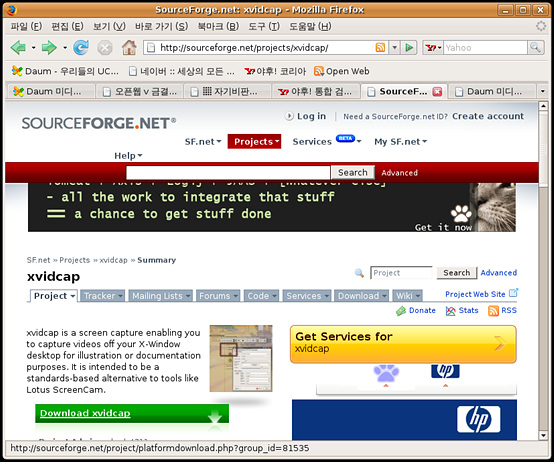
Task: Click the vertical scrollbar up arrow
Action: tap(543, 106)
